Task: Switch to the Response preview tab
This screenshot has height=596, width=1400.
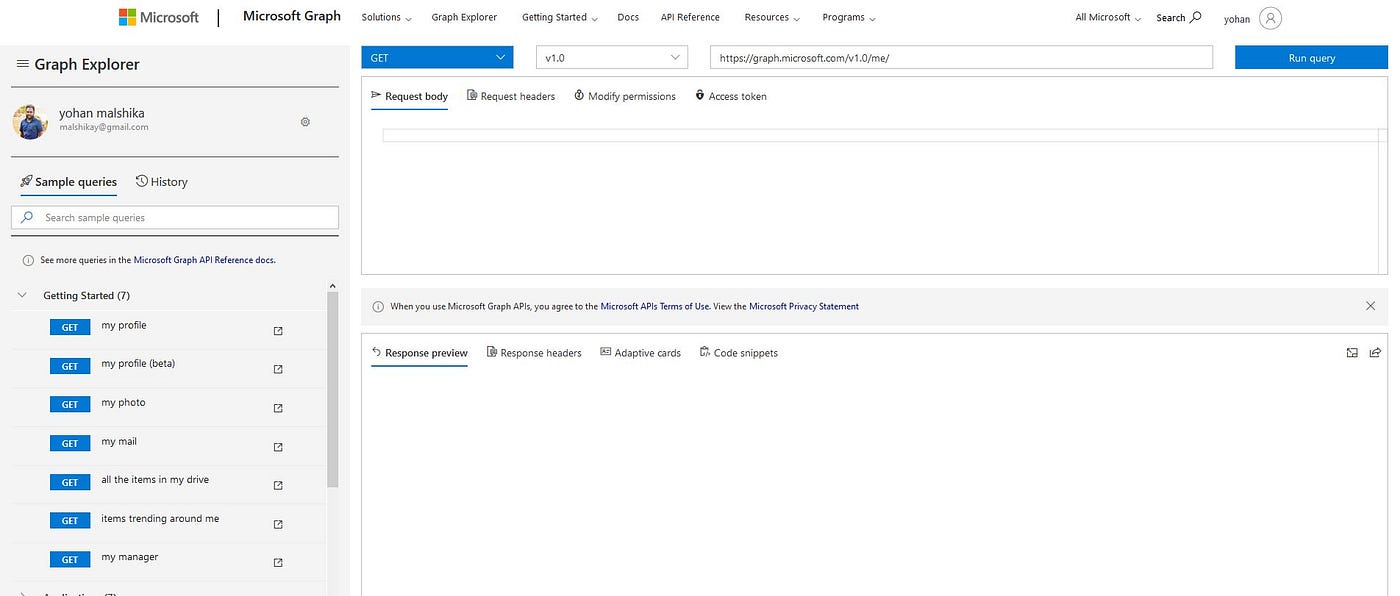Action: click(x=420, y=353)
